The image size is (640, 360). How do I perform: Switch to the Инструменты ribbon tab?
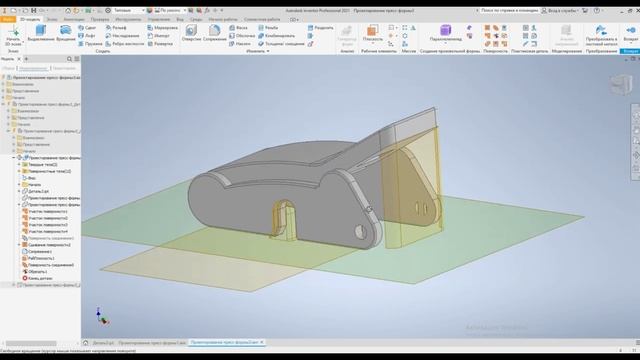(128, 19)
